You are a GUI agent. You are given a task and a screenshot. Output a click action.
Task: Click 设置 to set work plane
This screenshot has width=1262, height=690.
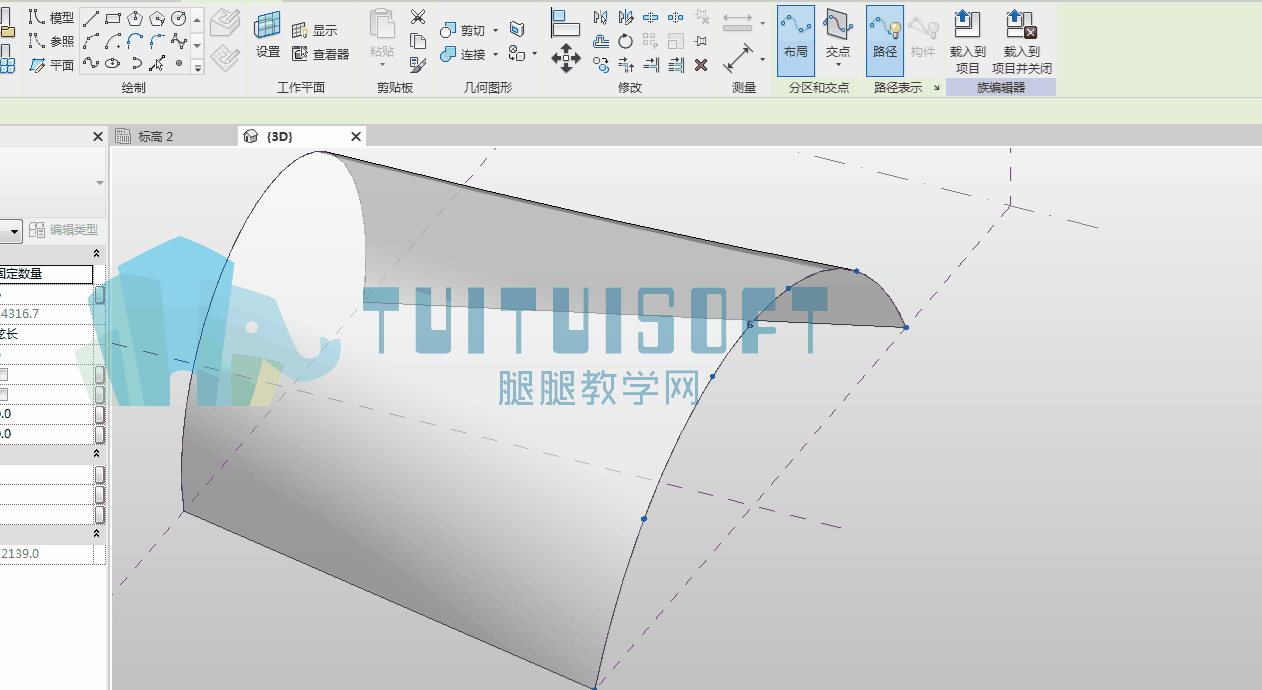[268, 36]
